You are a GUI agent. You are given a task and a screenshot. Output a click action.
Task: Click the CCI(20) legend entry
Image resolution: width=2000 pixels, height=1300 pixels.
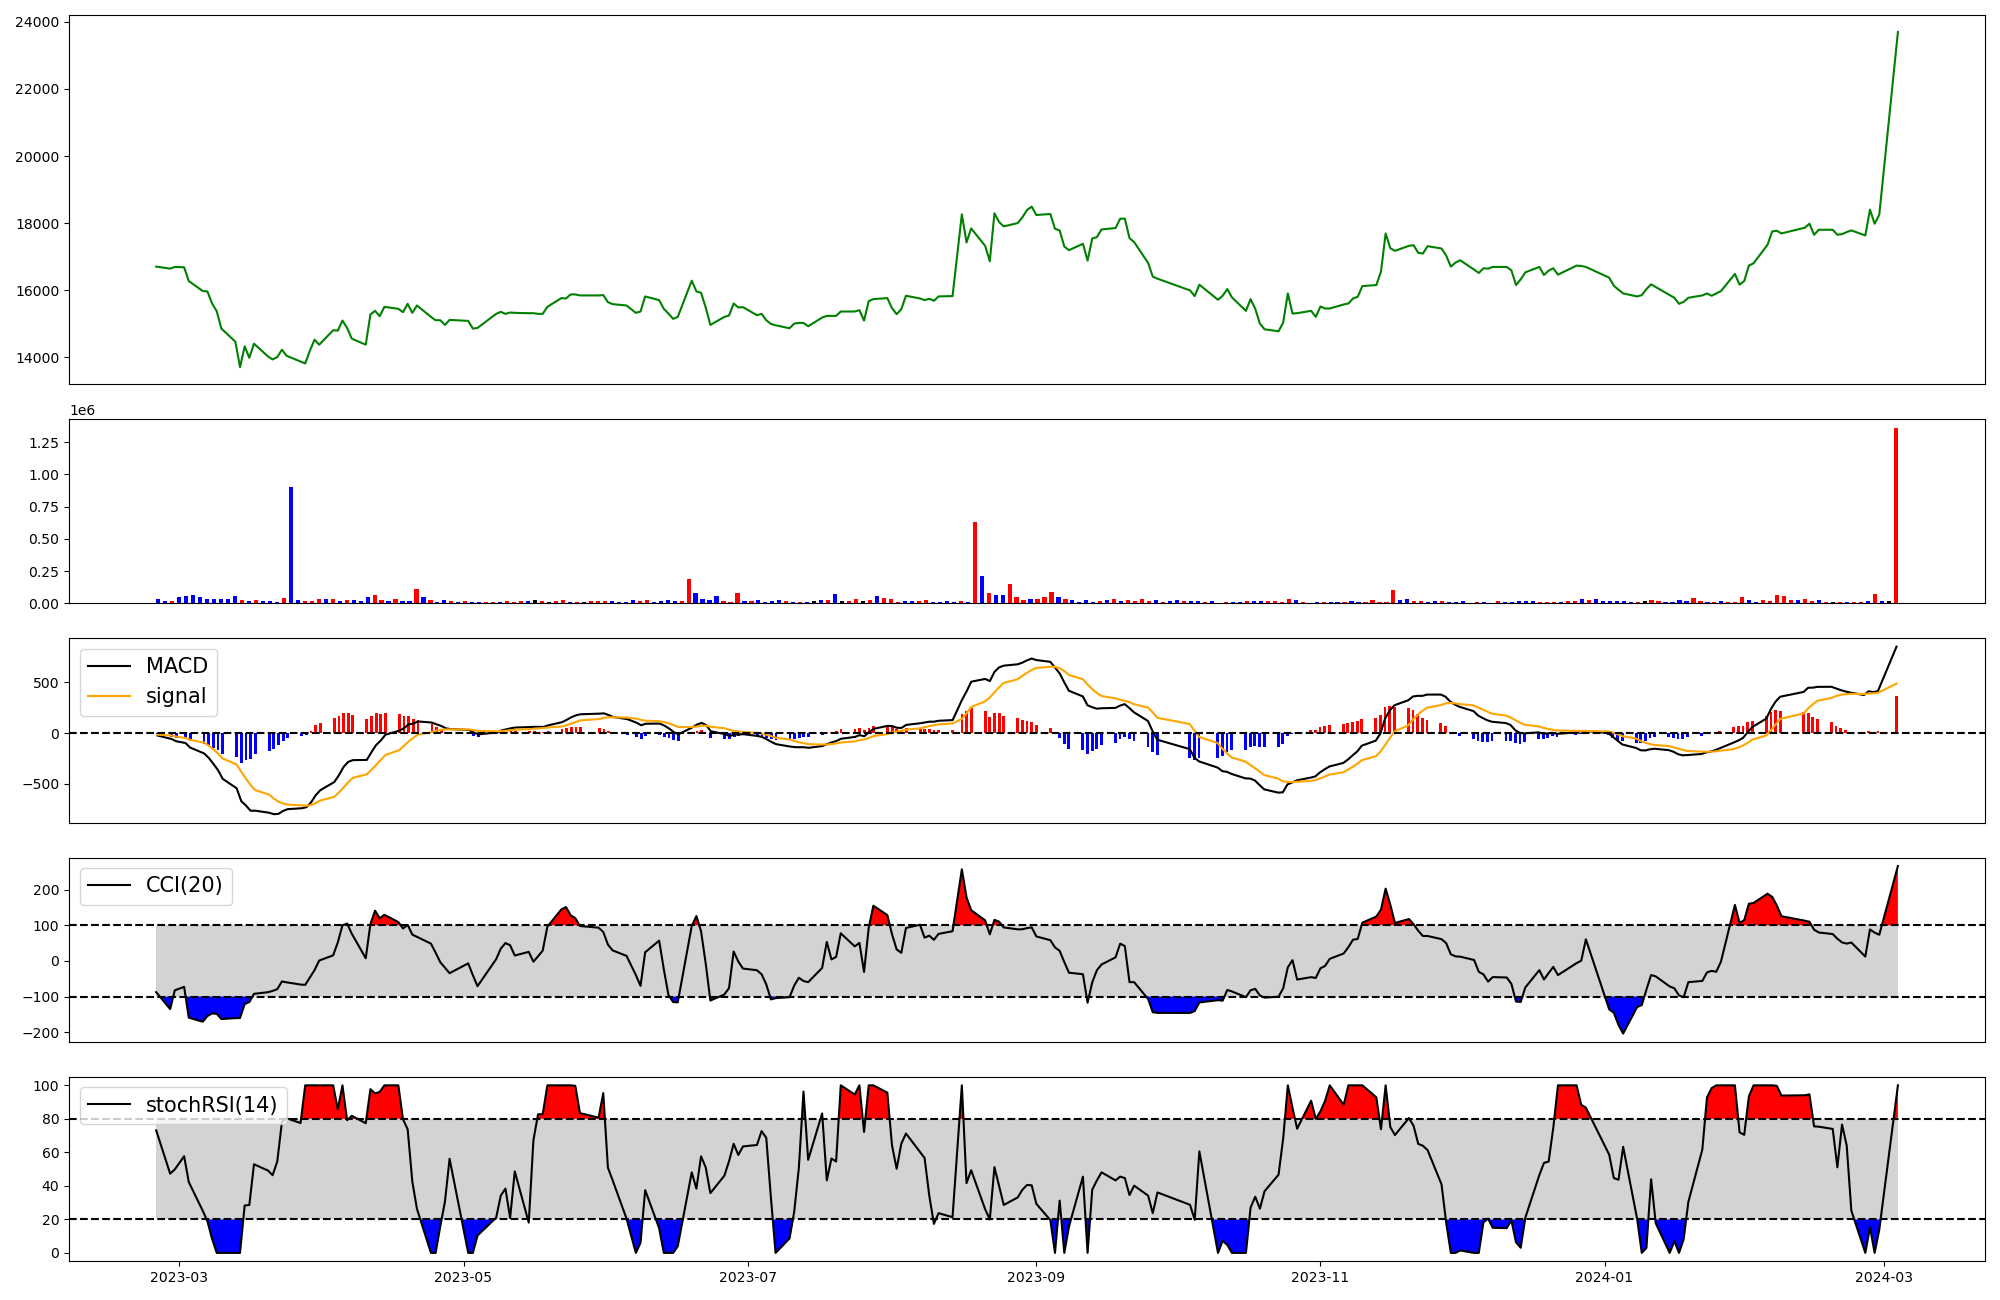click(x=183, y=885)
